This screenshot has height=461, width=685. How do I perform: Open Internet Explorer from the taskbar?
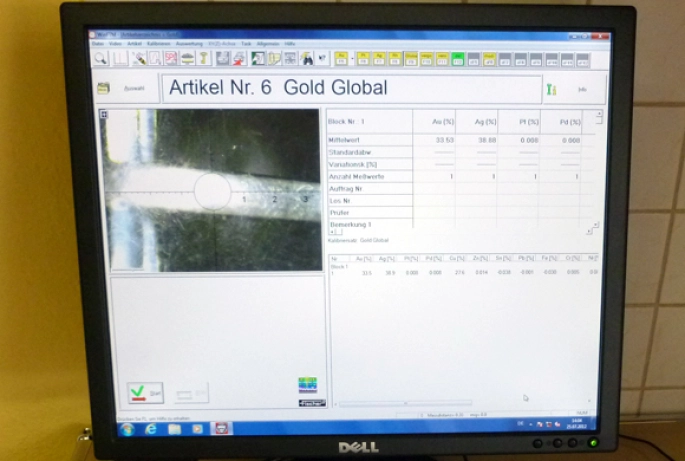pyautogui.click(x=151, y=428)
